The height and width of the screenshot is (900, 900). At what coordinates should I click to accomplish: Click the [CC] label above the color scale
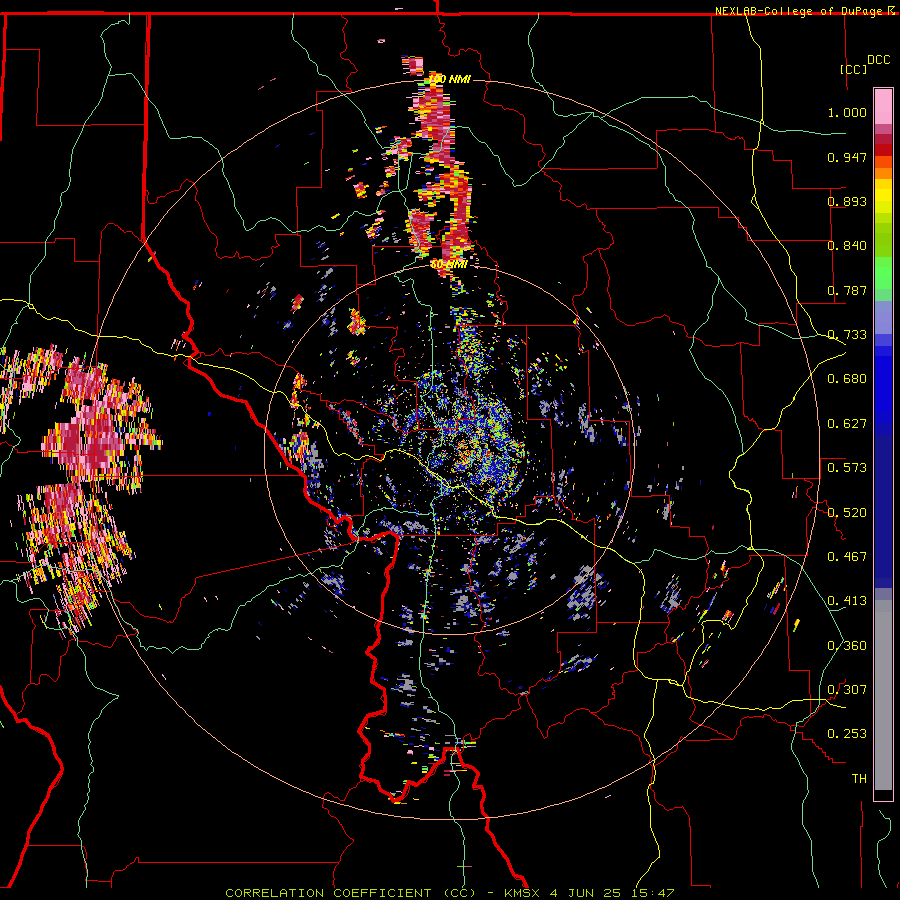click(853, 69)
